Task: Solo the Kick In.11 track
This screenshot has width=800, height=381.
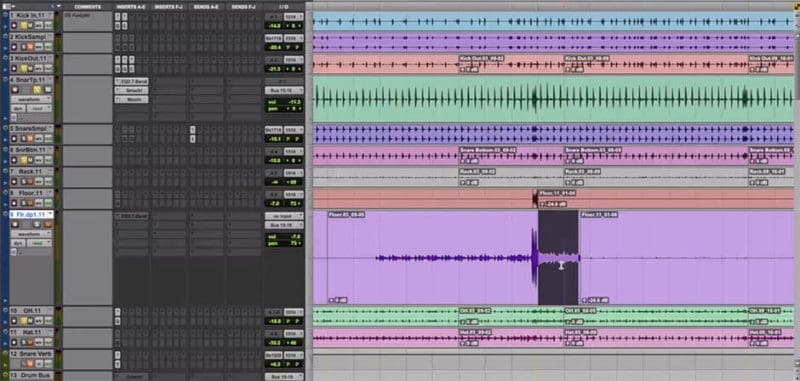Action: [x=23, y=26]
